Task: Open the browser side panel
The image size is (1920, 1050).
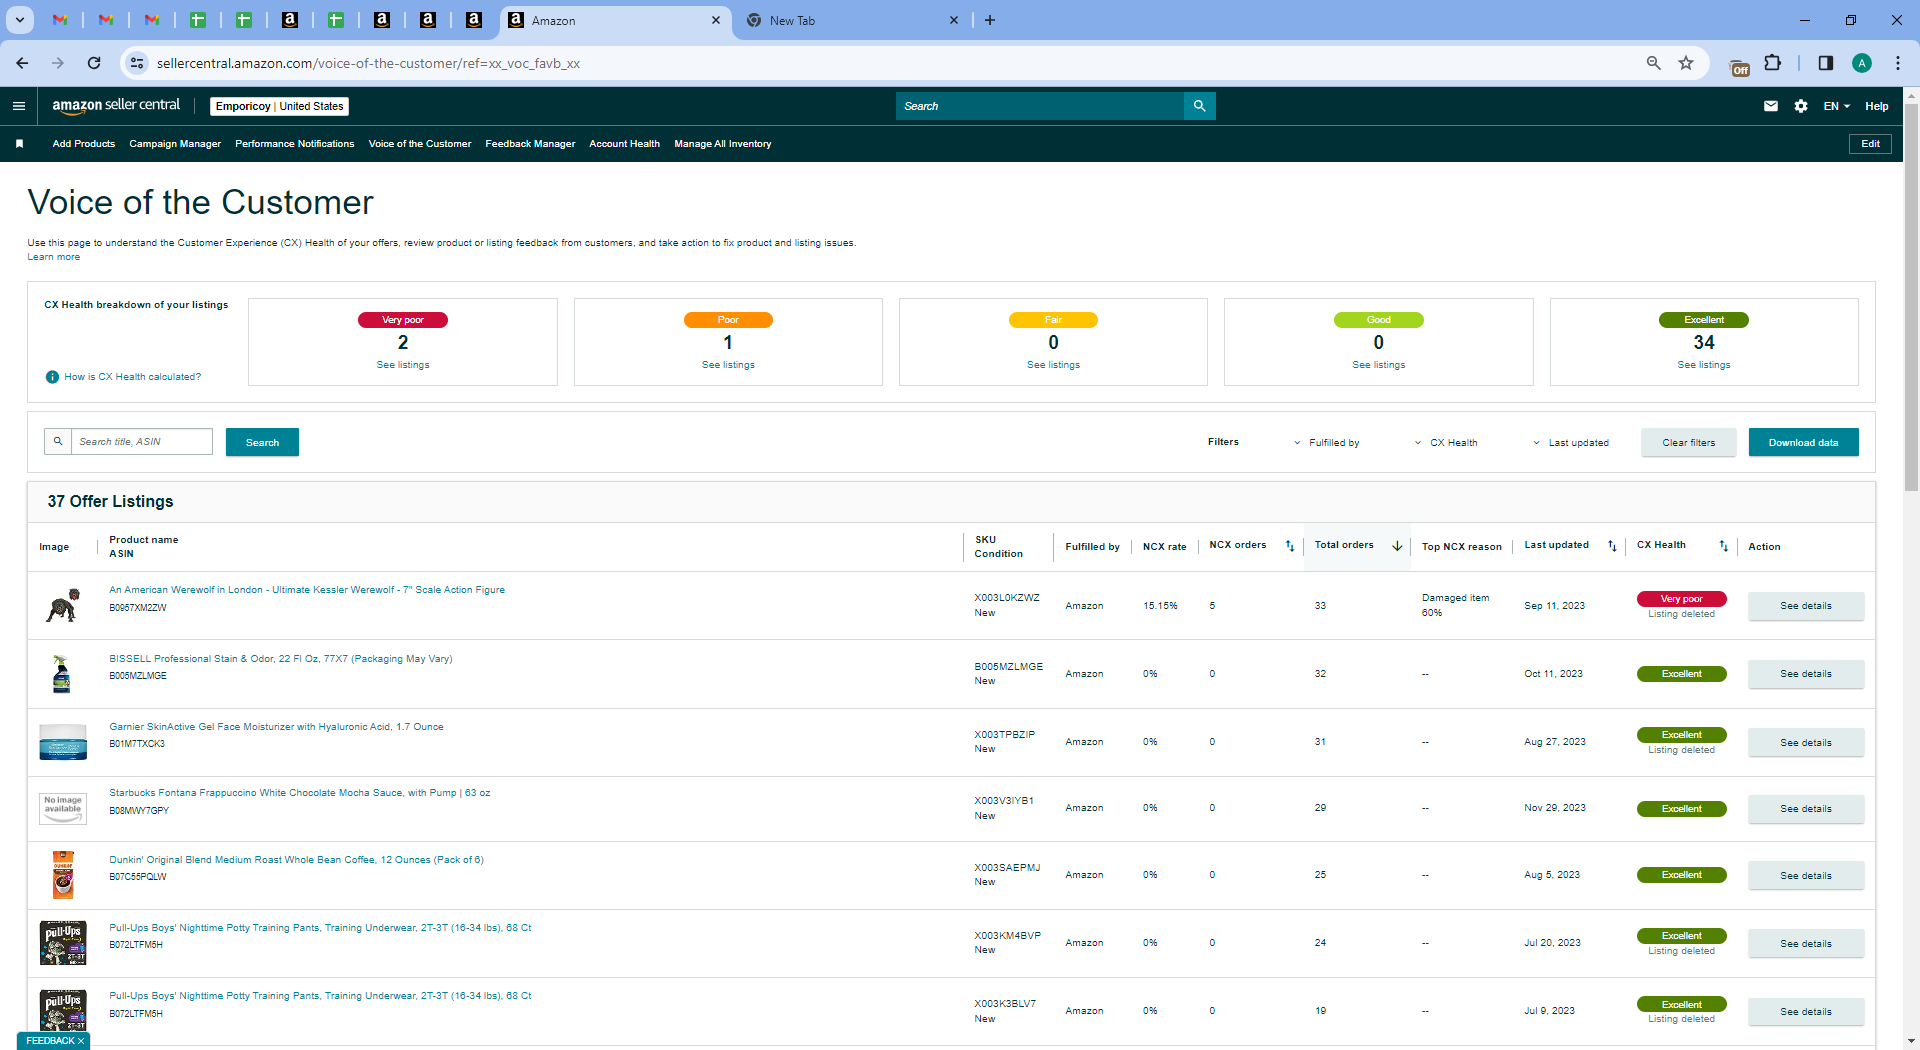Action: click(1825, 63)
